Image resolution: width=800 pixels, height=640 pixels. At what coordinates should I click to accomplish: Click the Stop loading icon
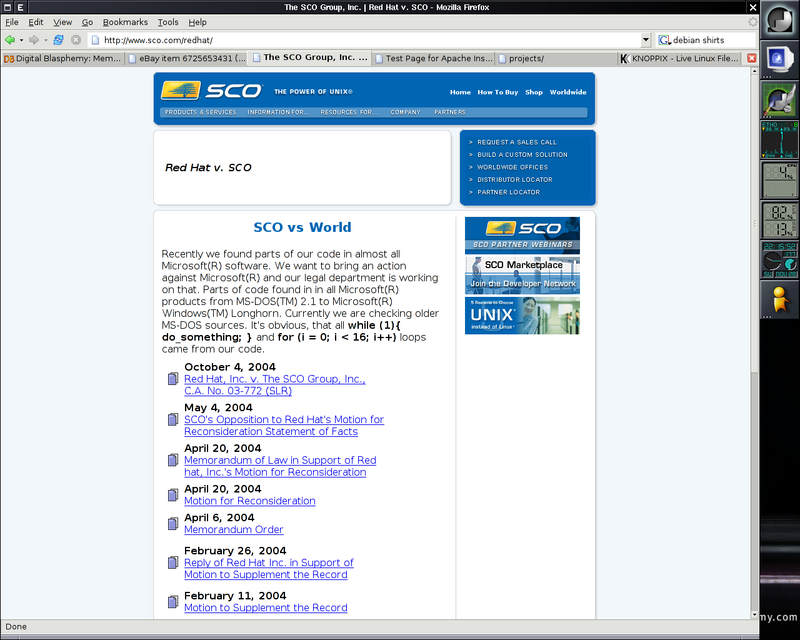pyautogui.click(x=76, y=40)
